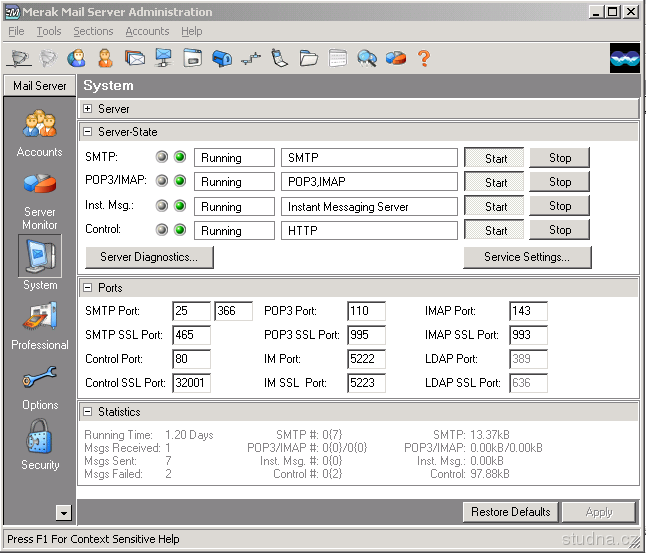Collapse the Ports section

pos(88,288)
